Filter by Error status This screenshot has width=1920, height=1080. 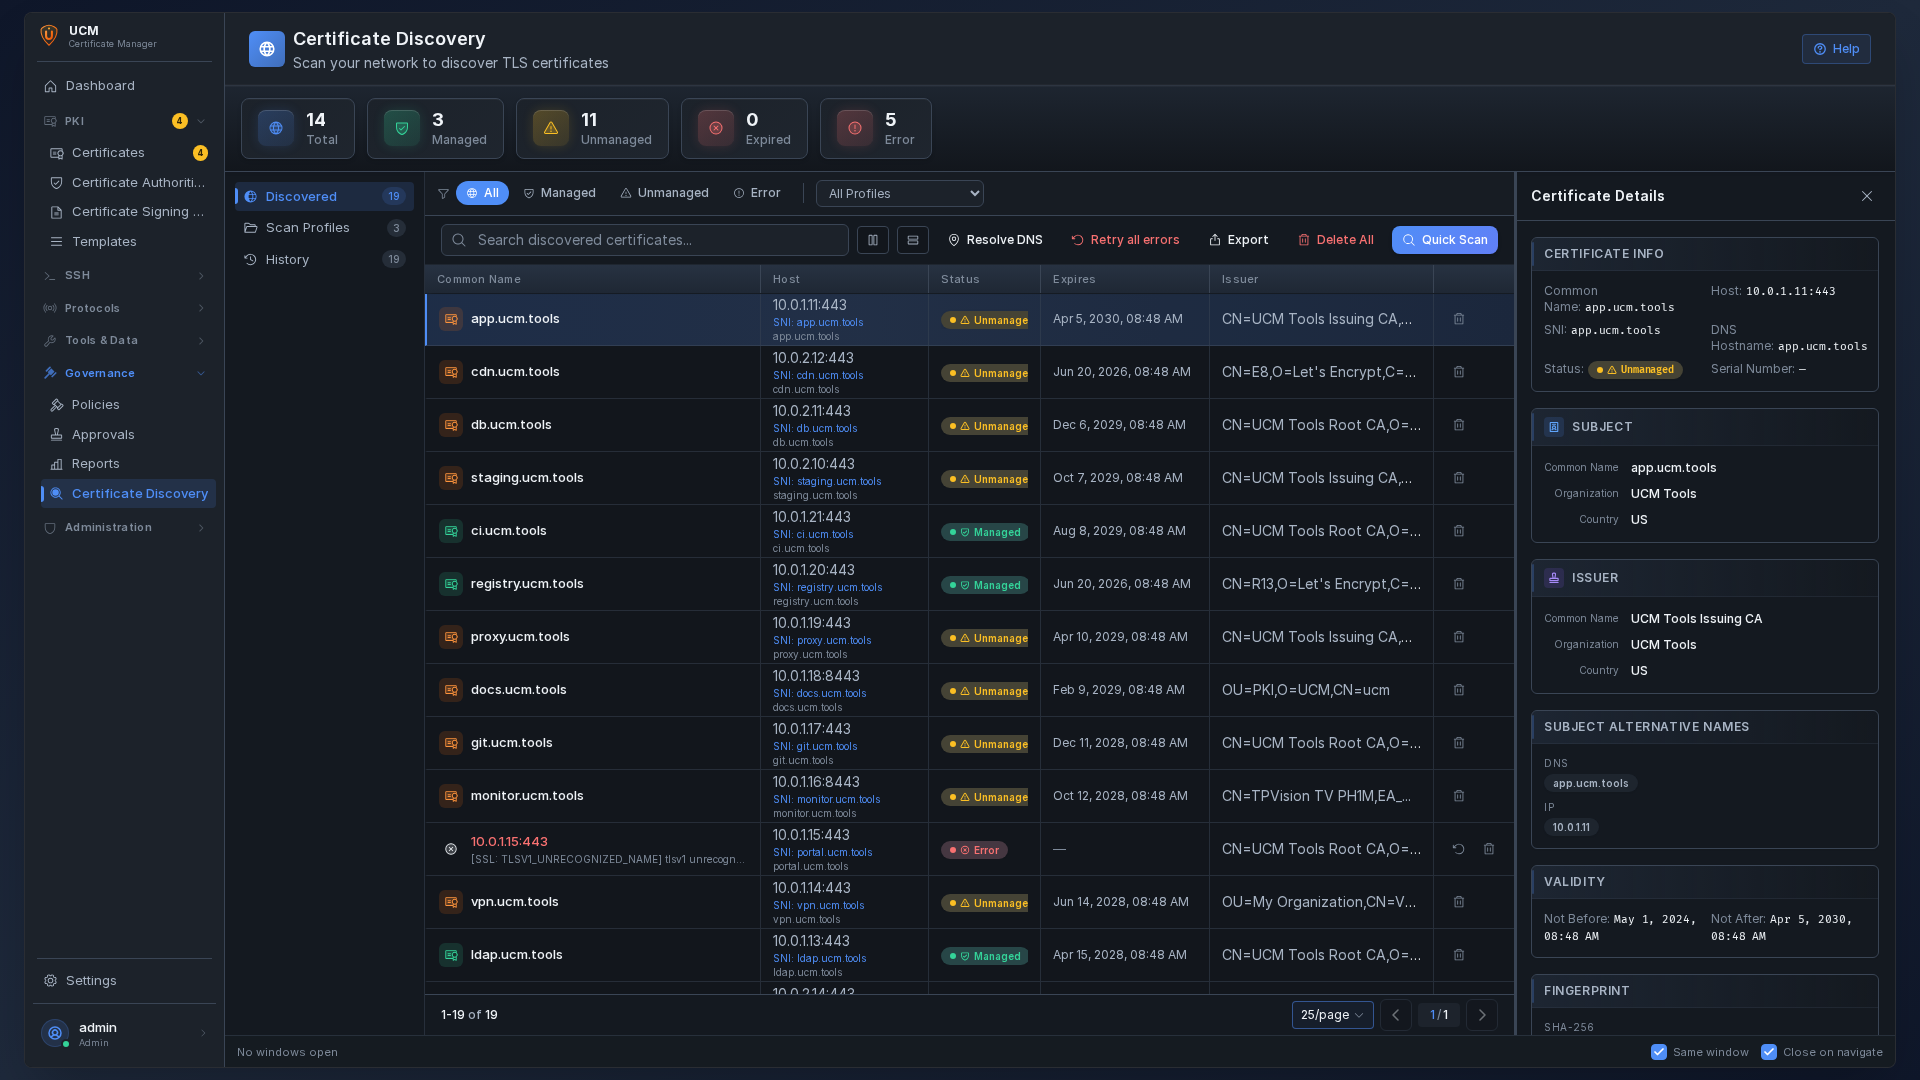[x=757, y=193]
